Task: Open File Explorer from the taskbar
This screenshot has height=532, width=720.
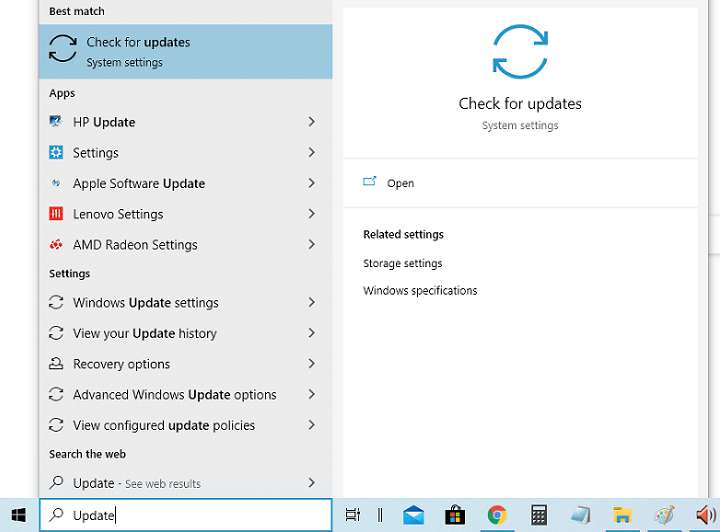Action: tap(622, 515)
